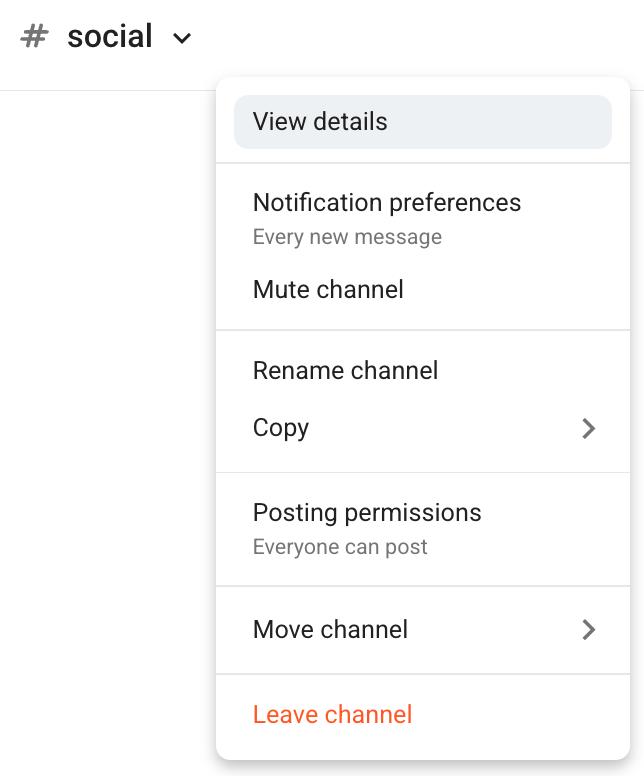The height and width of the screenshot is (776, 644).
Task: Open Posting permissions settings
Action: coord(367,512)
